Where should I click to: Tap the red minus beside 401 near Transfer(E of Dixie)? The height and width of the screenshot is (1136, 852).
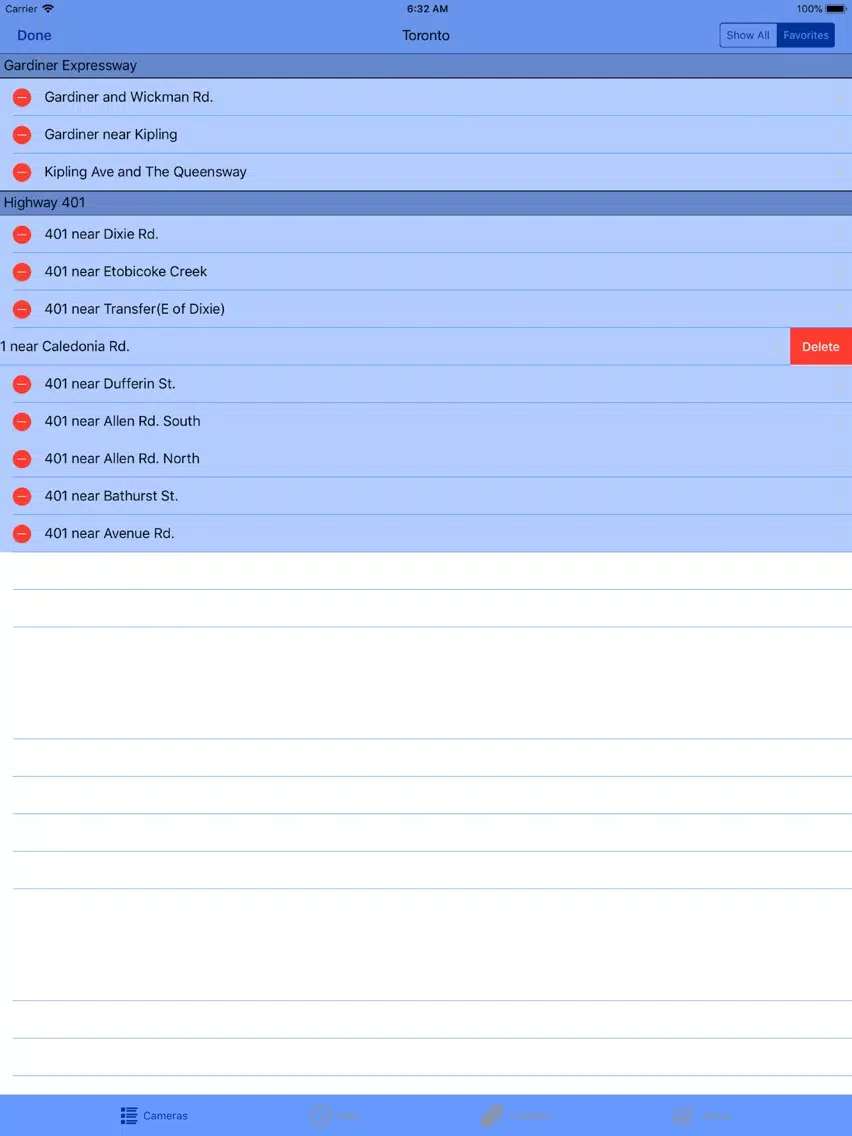point(22,309)
